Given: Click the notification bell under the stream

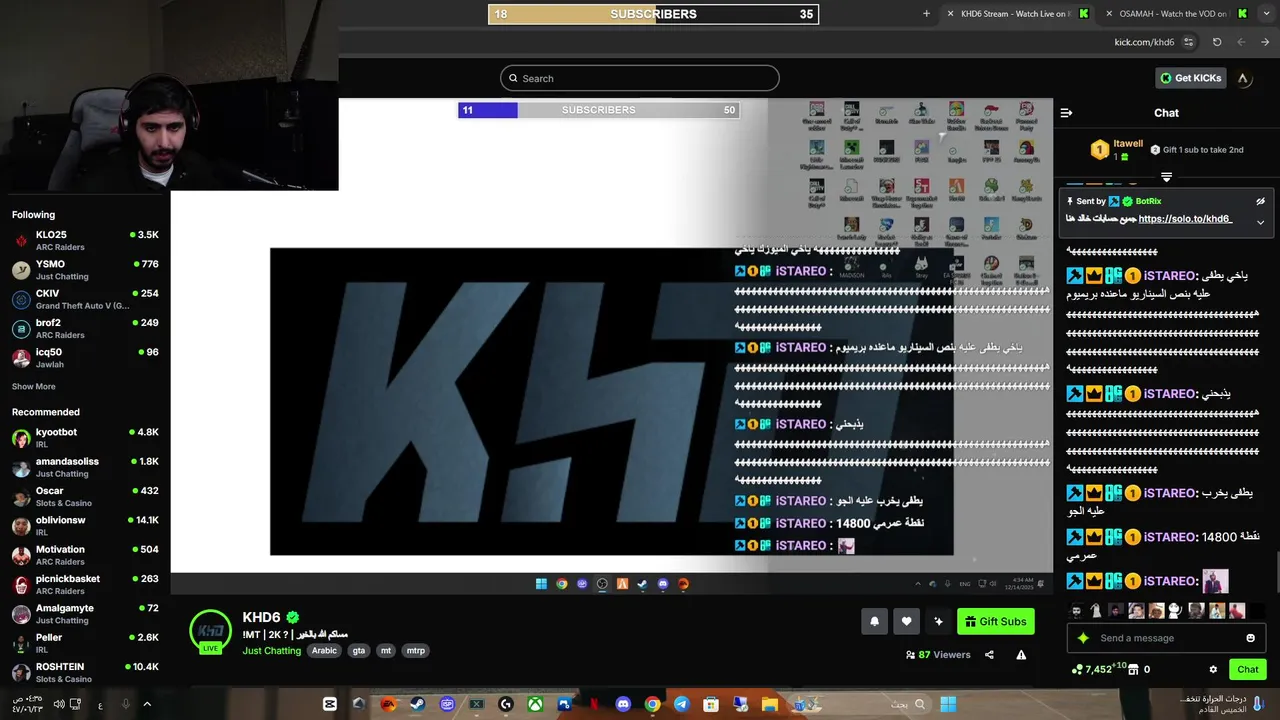Looking at the screenshot, I should click(874, 621).
